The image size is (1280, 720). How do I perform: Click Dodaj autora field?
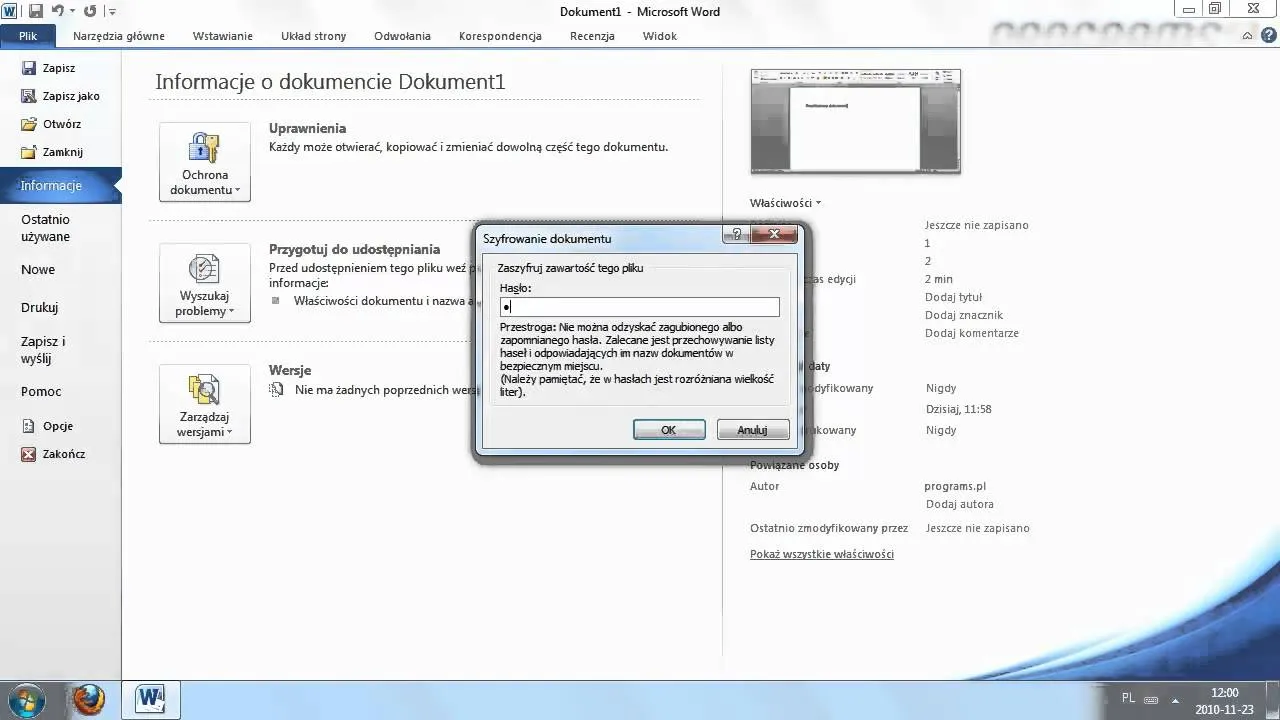tap(959, 504)
